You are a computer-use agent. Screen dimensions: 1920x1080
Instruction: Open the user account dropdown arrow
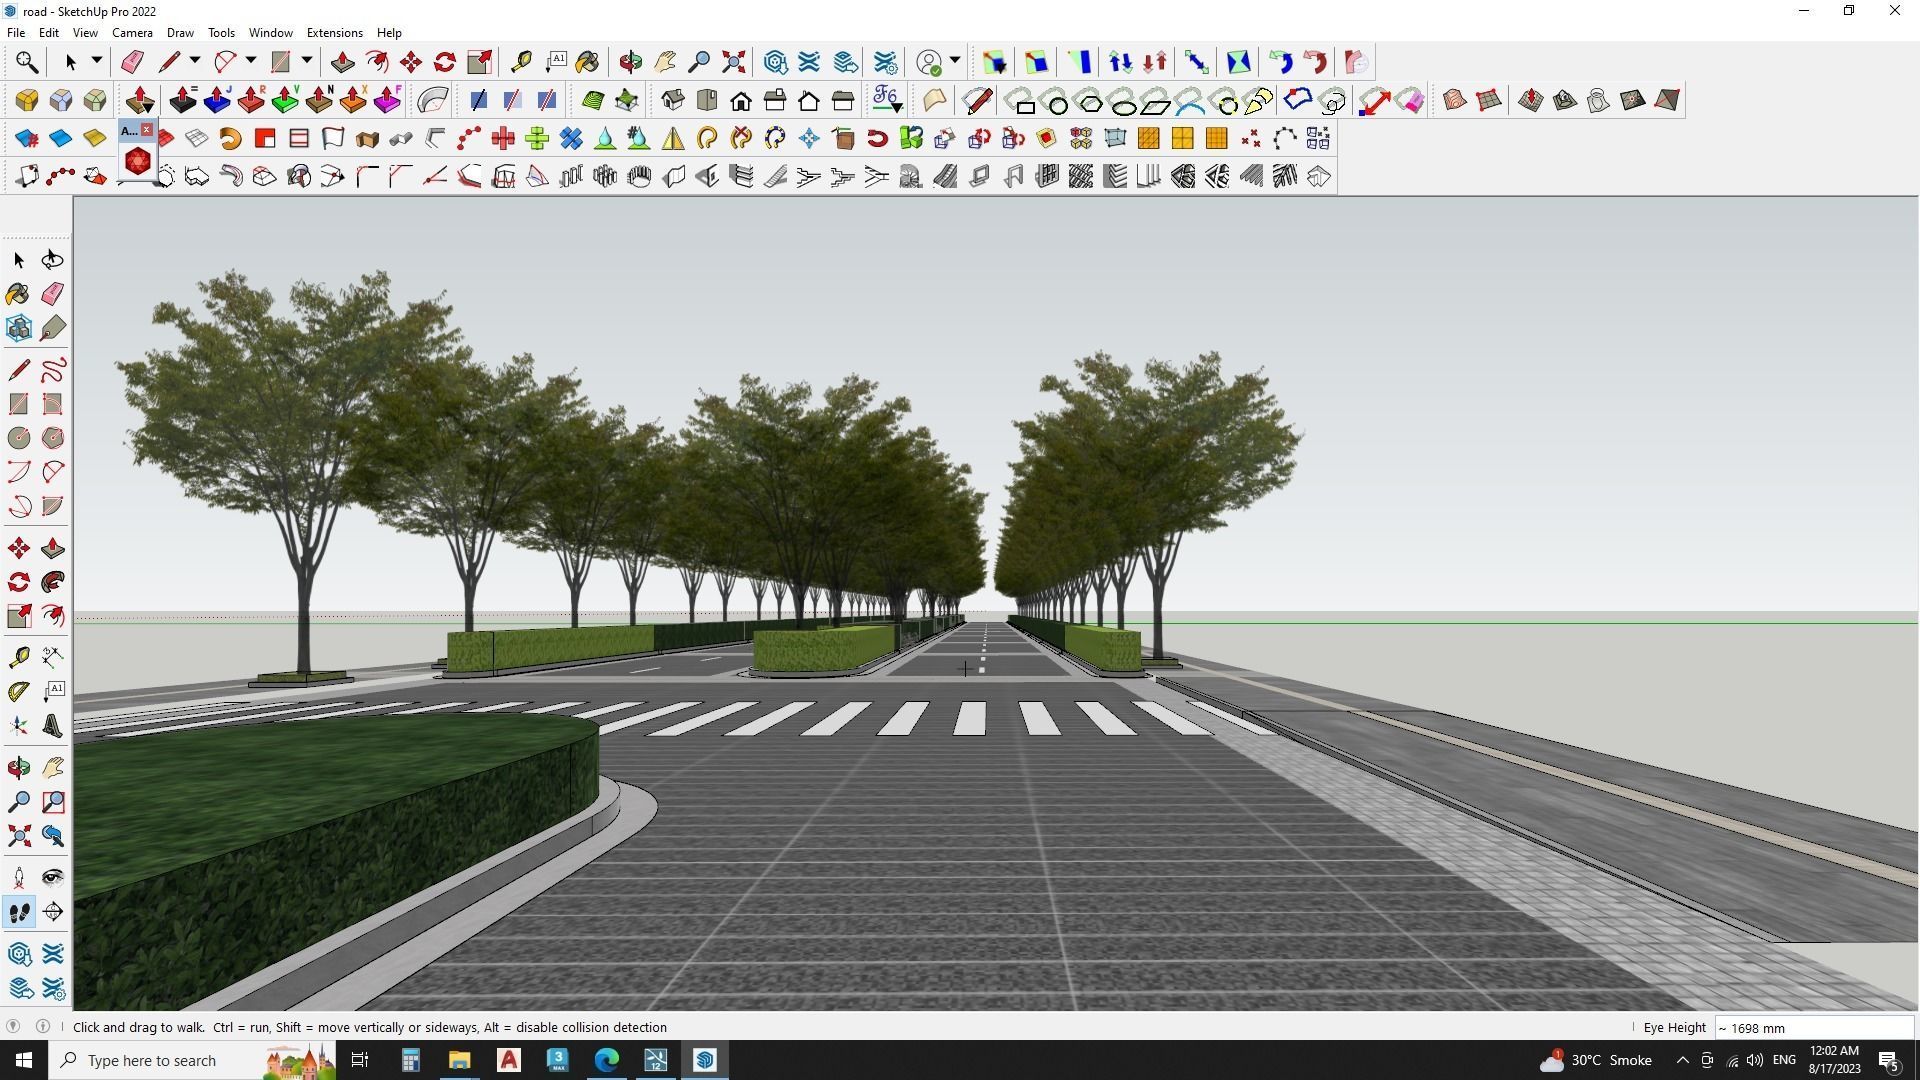coord(955,62)
